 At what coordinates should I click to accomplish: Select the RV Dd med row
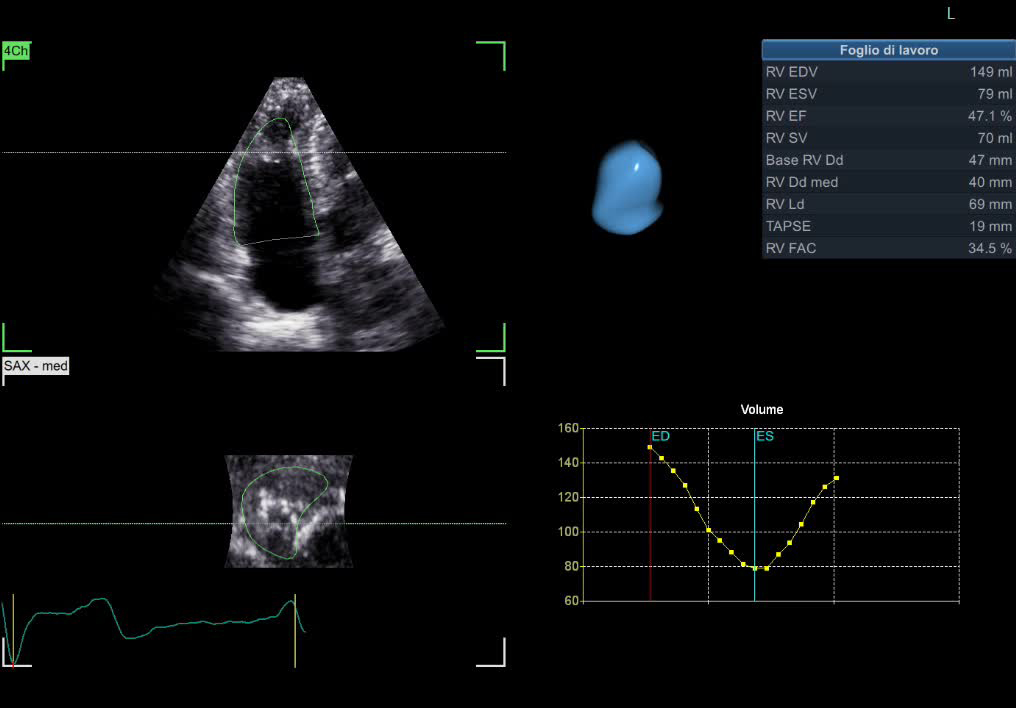(888, 182)
